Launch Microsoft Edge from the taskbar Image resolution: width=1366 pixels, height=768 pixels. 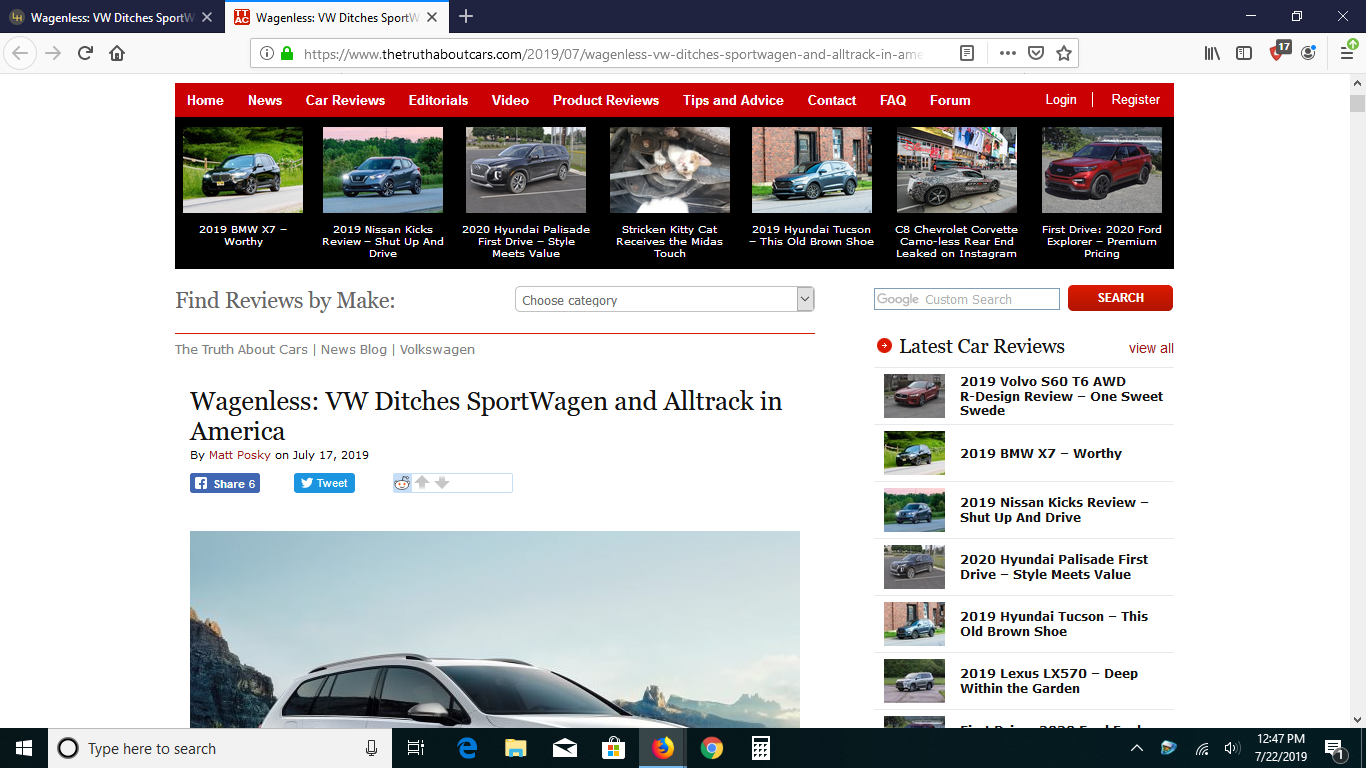tap(467, 748)
